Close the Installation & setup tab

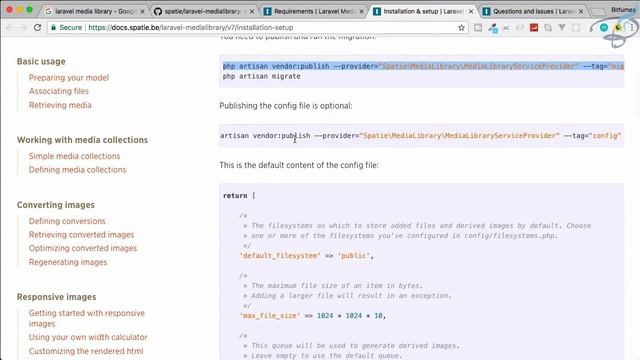point(471,11)
